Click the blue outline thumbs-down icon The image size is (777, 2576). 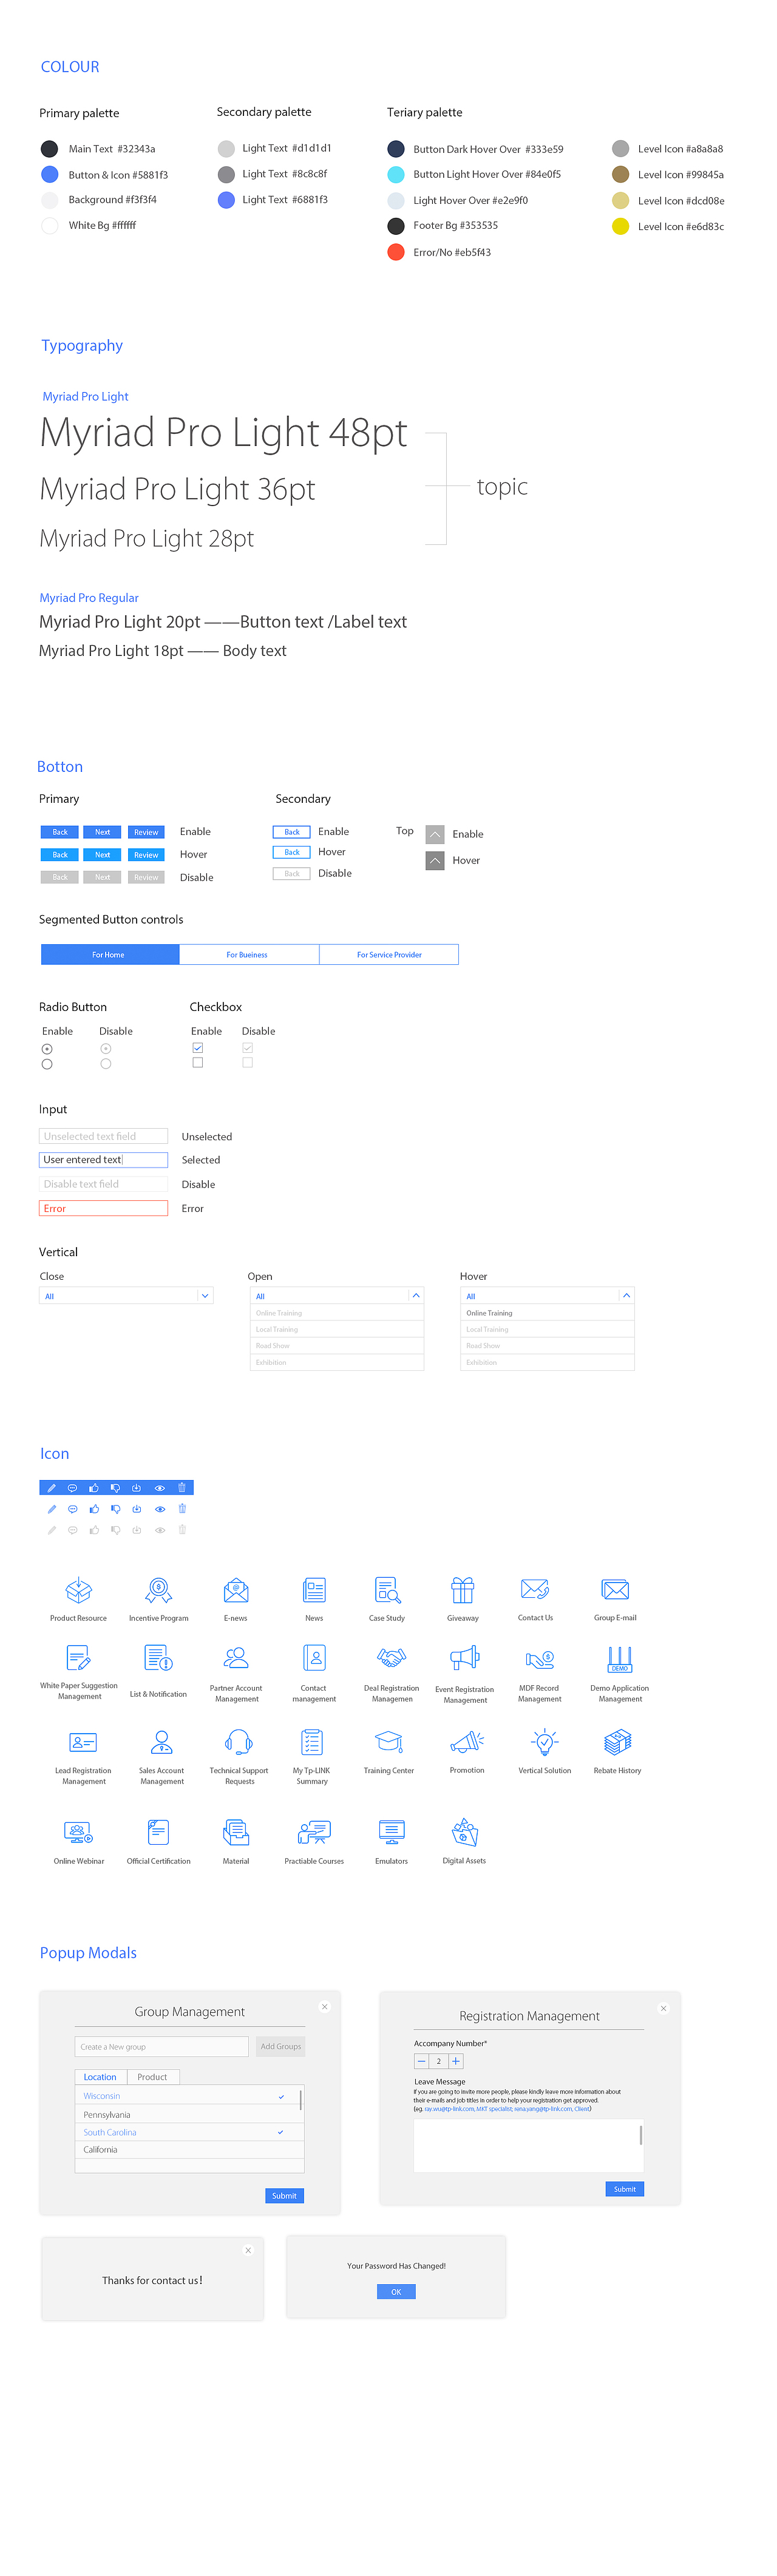point(115,1508)
